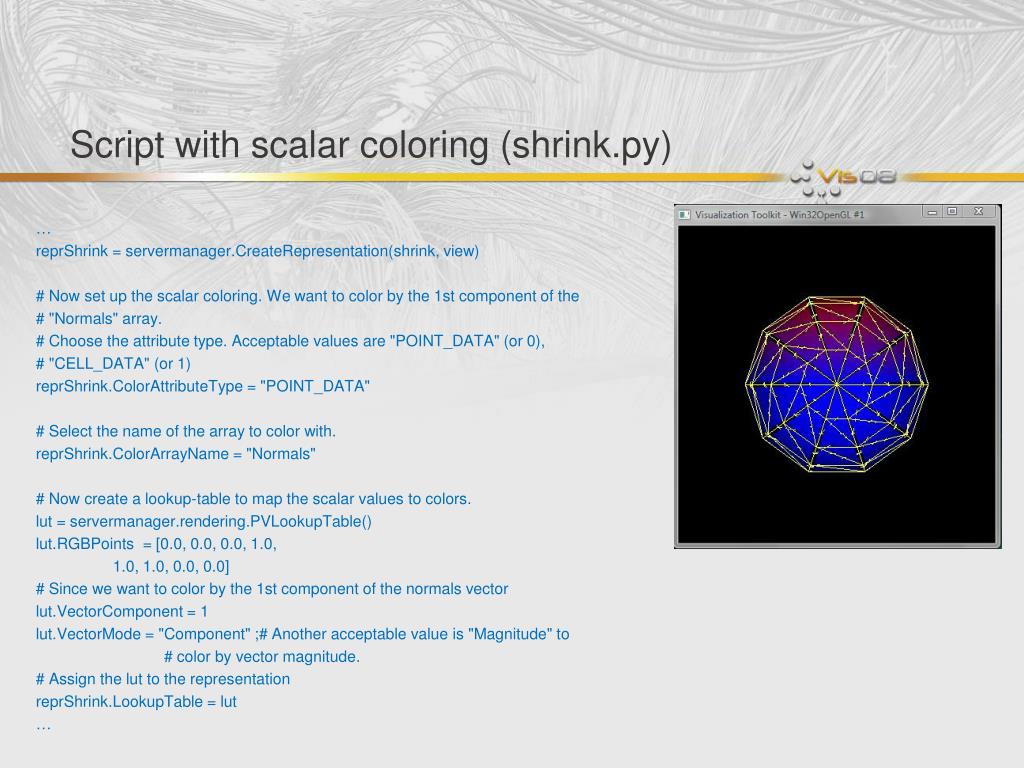
Task: Click the comment "# Choose the attribute type..."
Action: [x=290, y=342]
